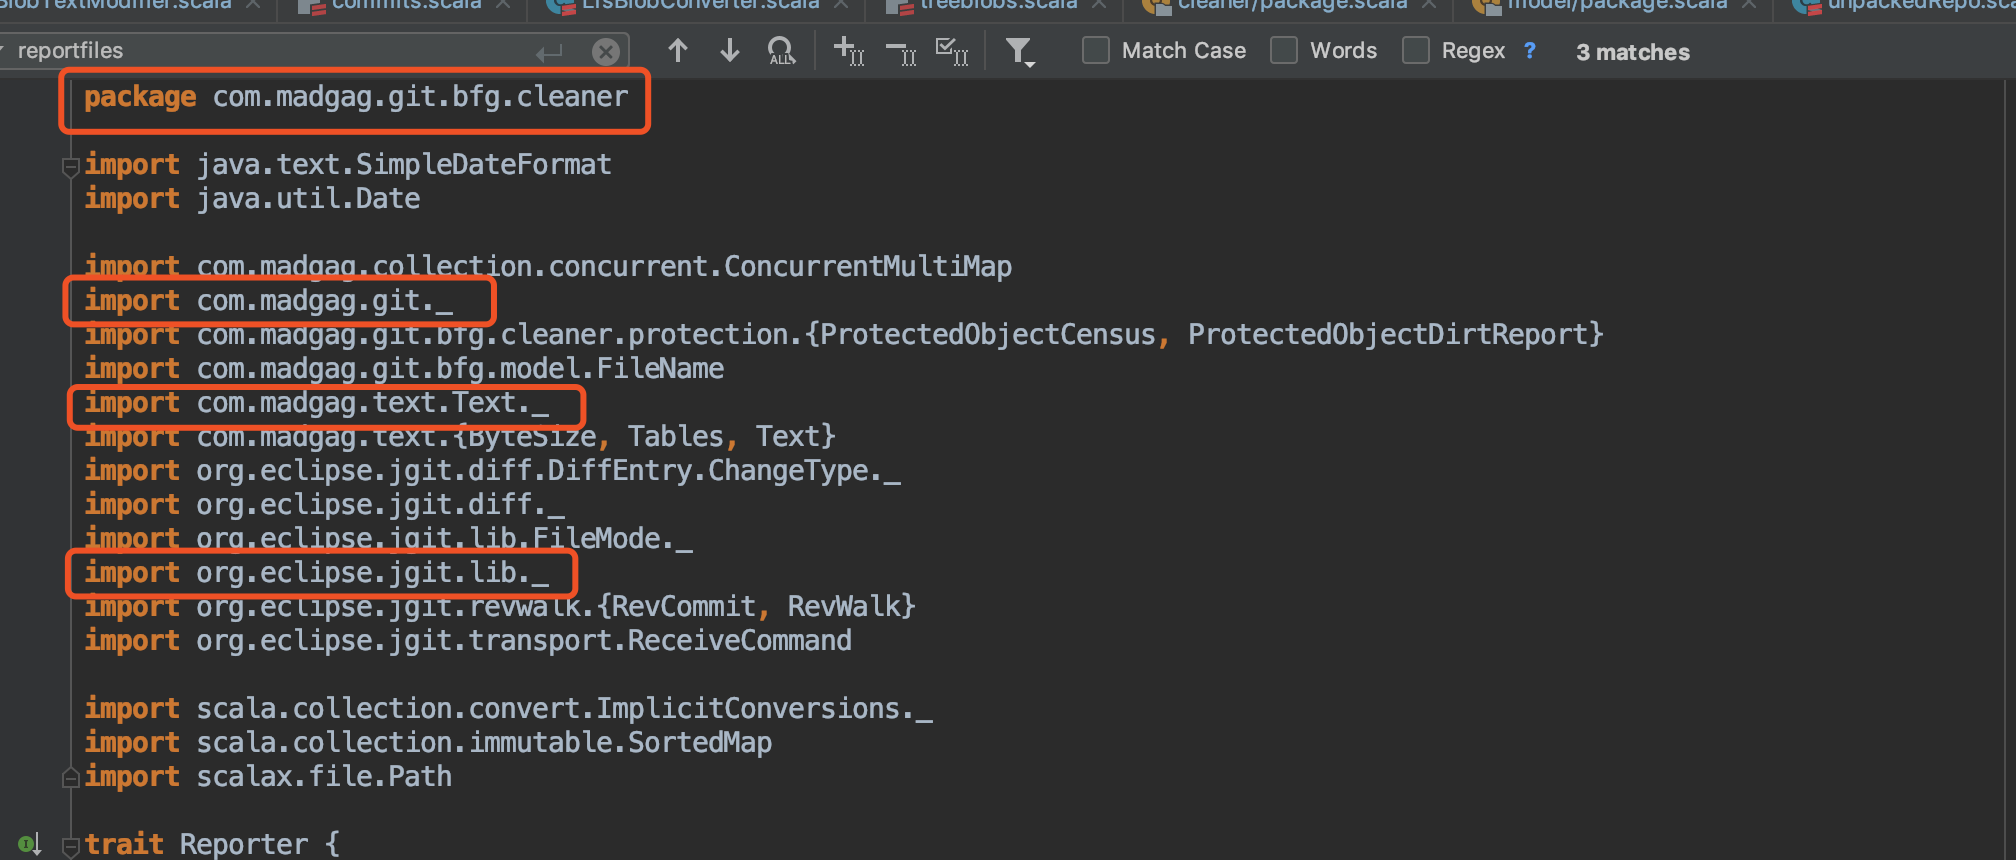Image resolution: width=2016 pixels, height=860 pixels.
Task: Select all occurrences icon in search bar
Action: coord(951,50)
